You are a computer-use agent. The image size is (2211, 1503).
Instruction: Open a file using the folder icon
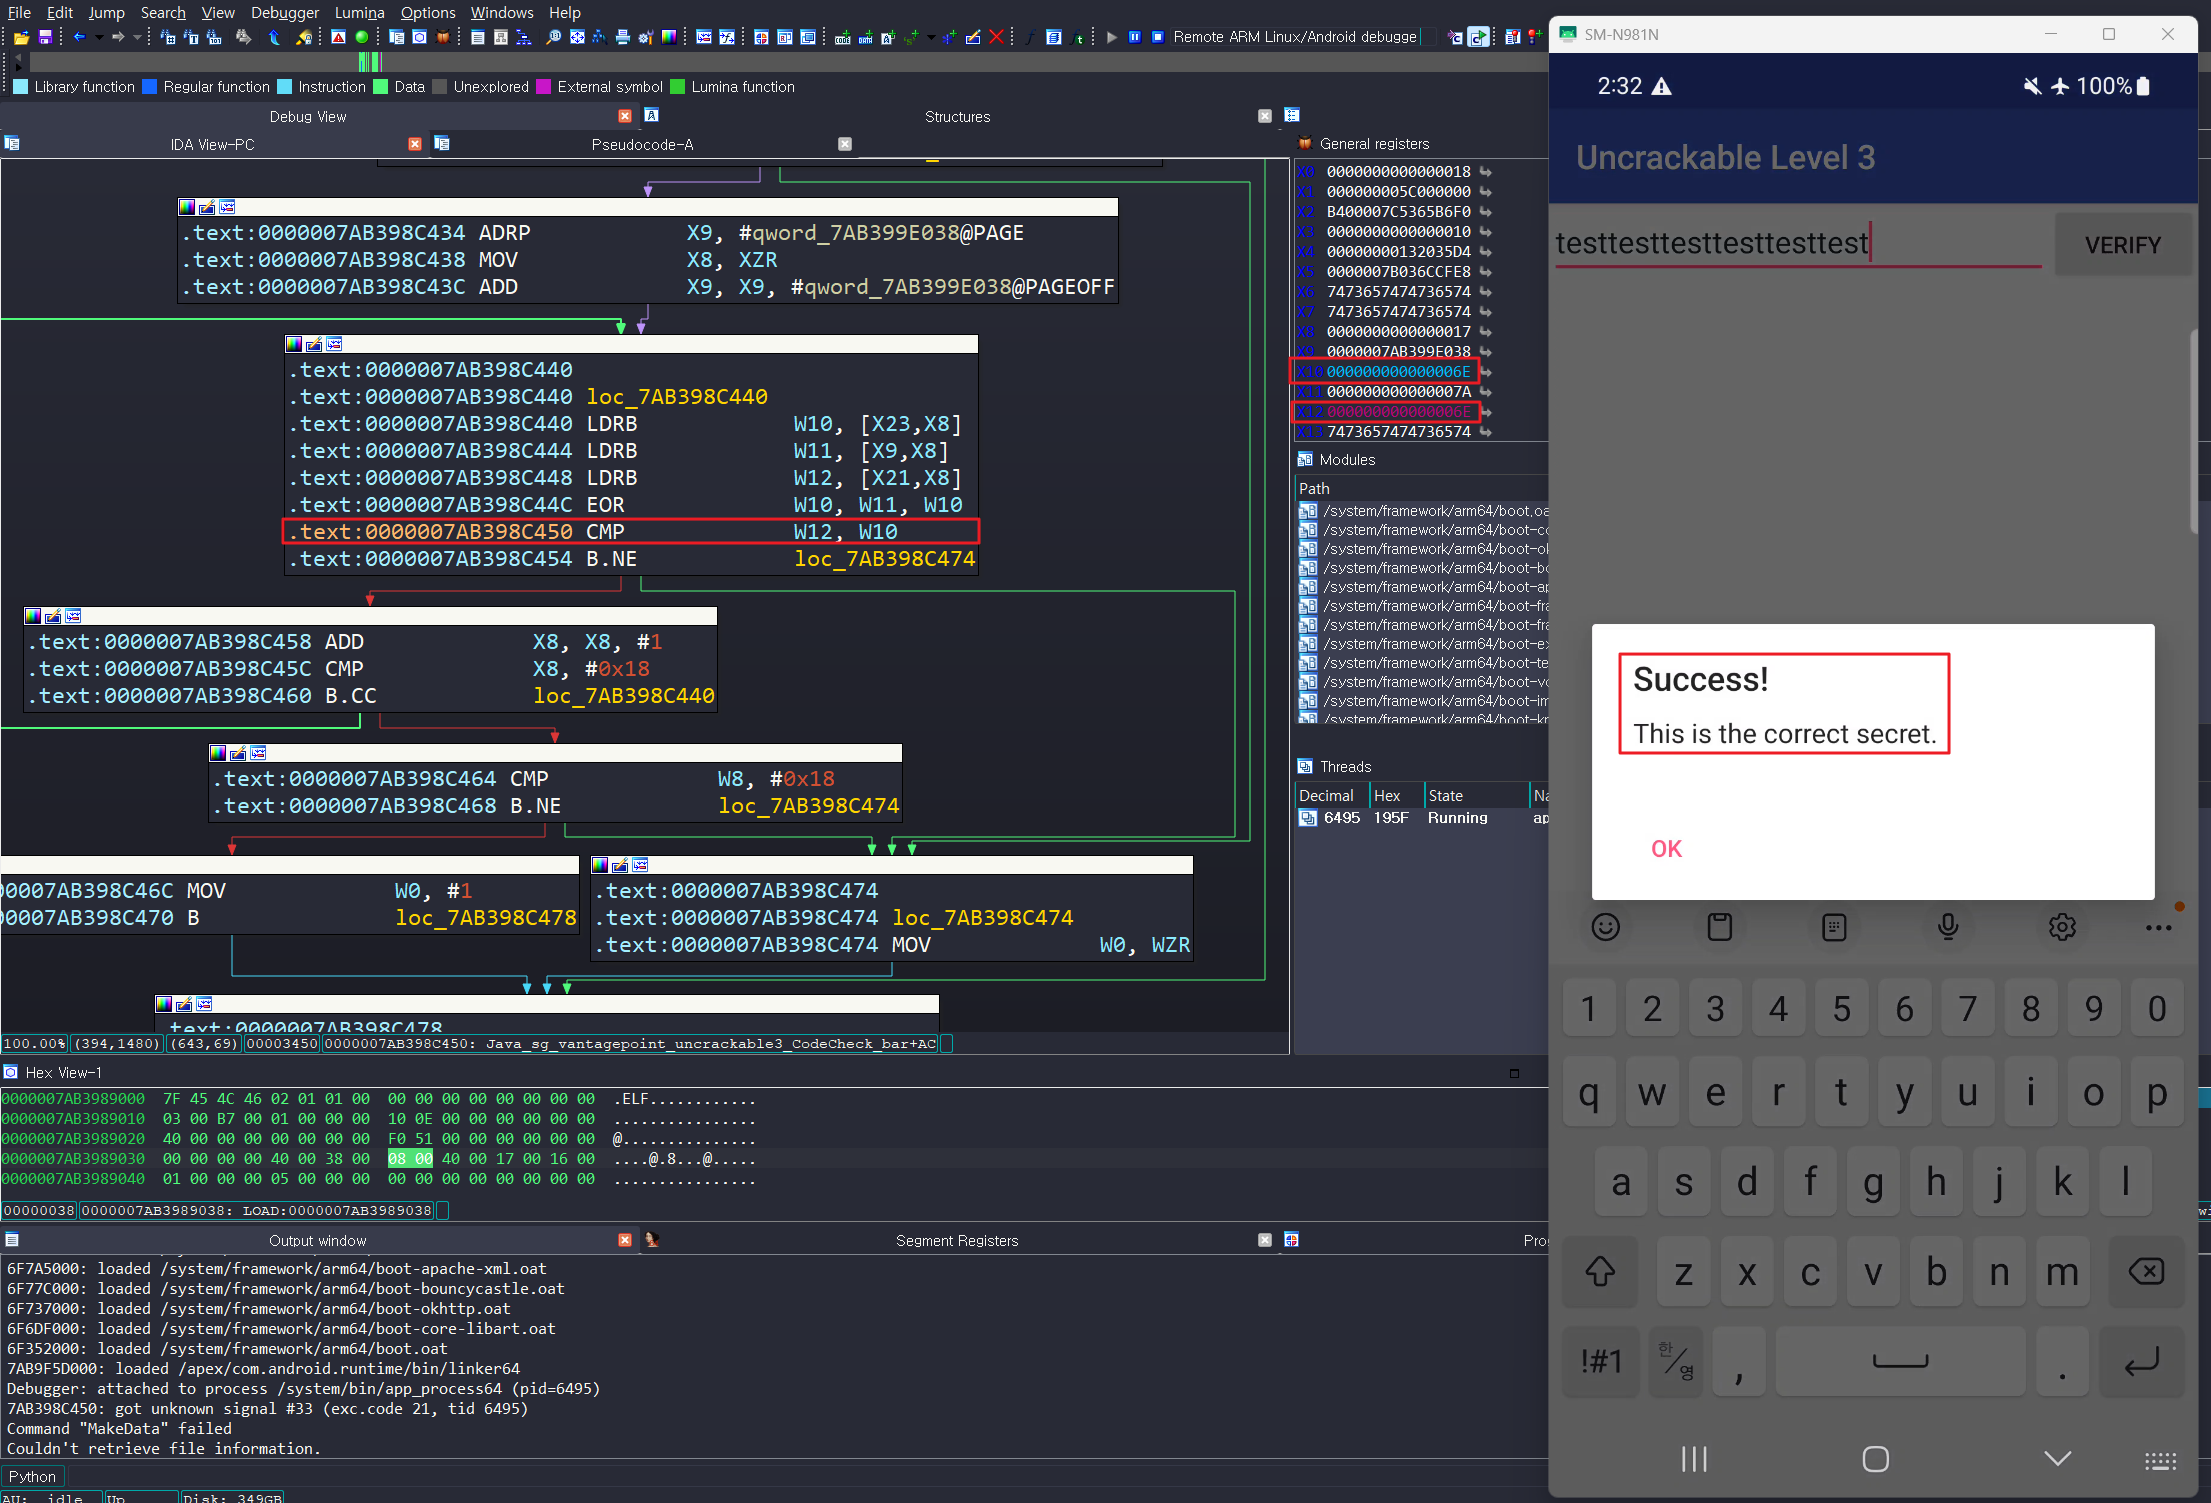click(x=21, y=37)
